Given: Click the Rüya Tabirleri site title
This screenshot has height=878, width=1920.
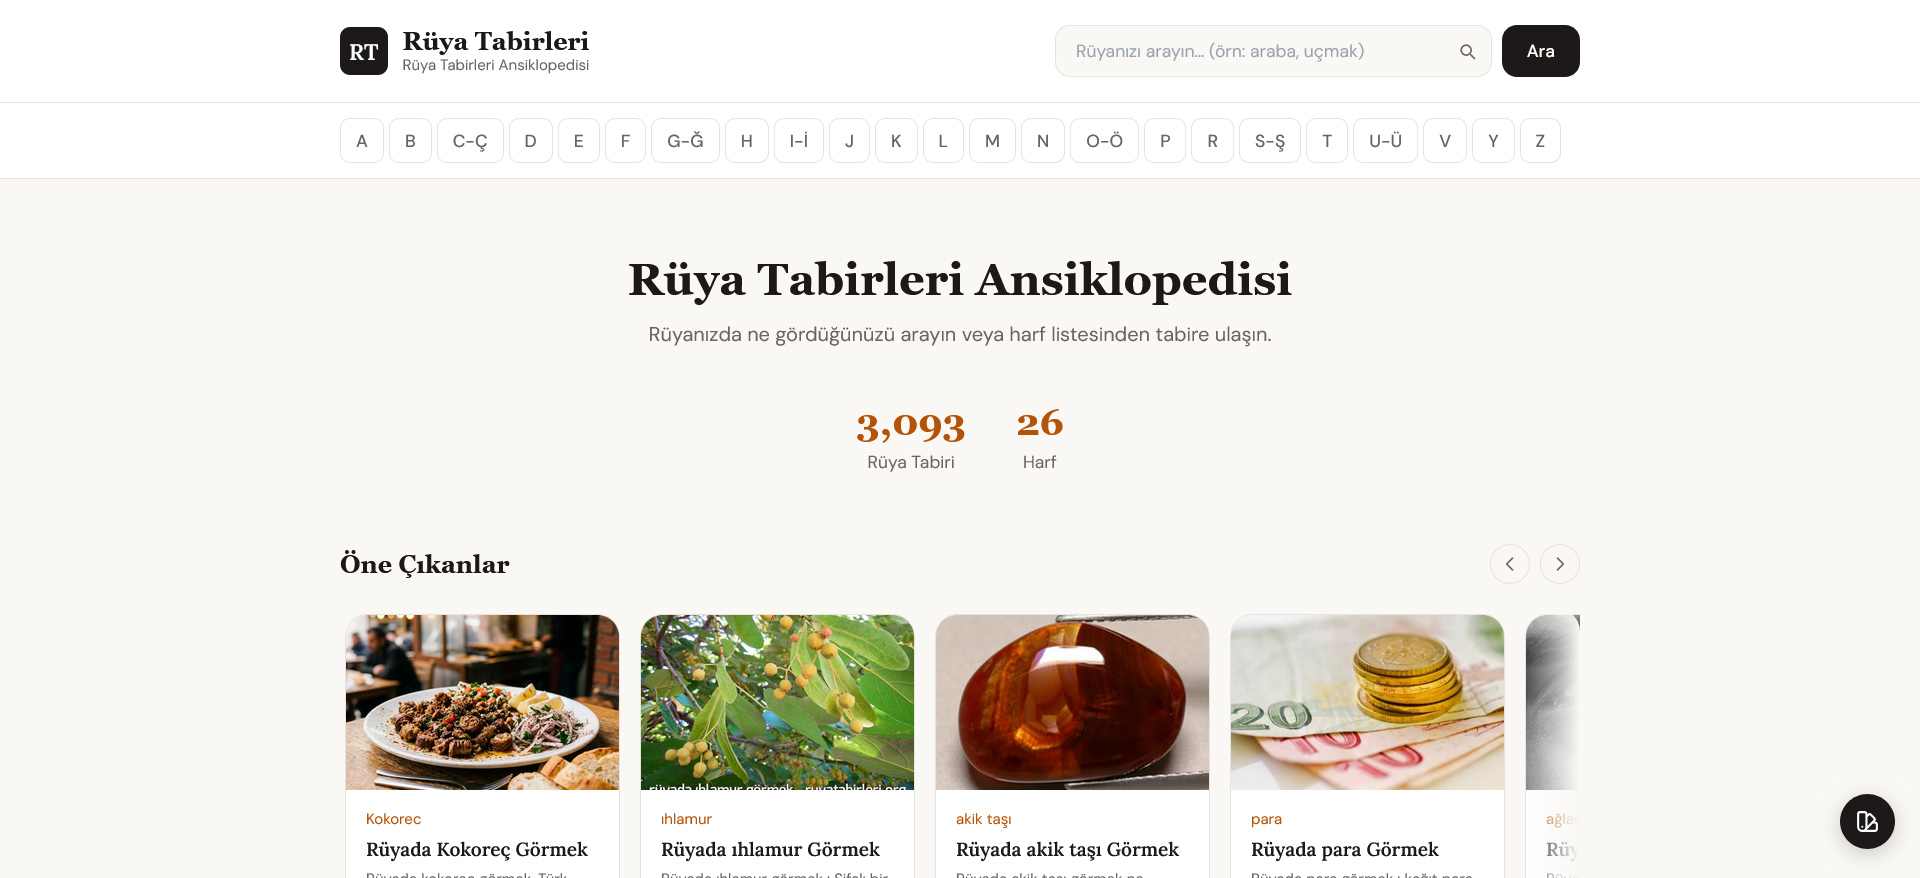Looking at the screenshot, I should pos(496,41).
